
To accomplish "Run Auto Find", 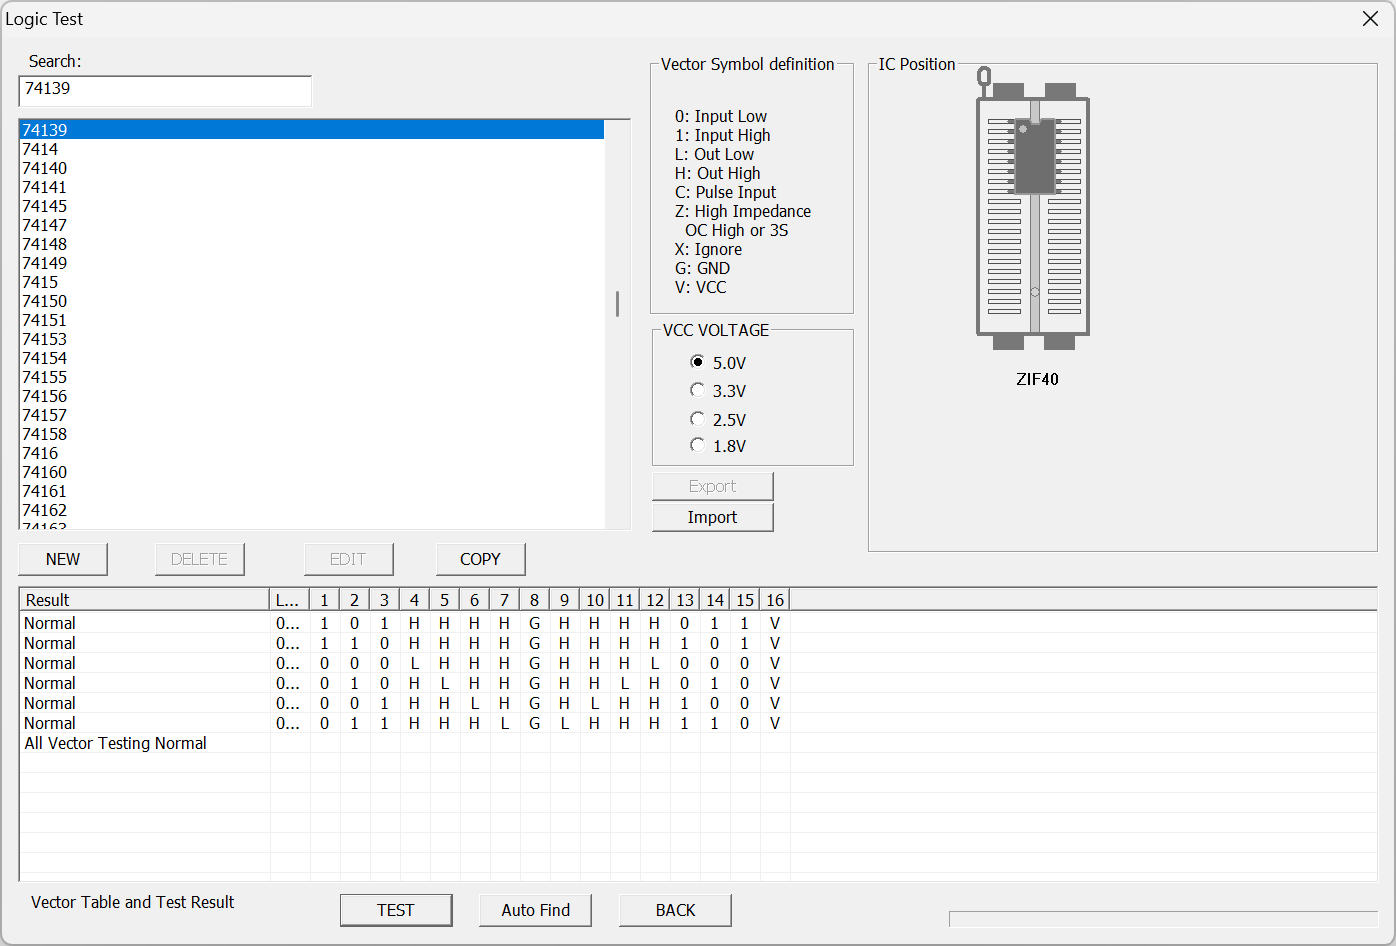I will [535, 910].
